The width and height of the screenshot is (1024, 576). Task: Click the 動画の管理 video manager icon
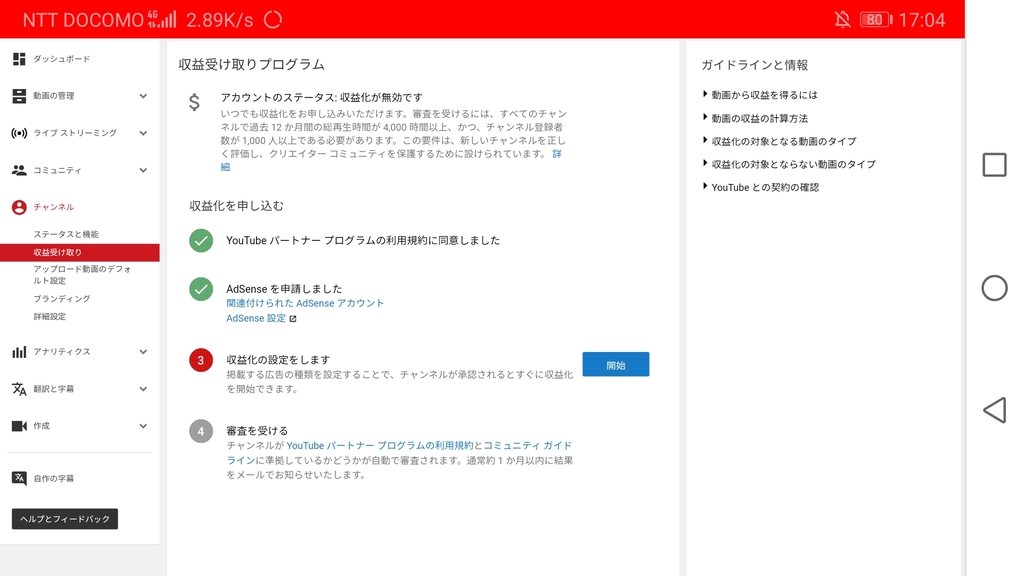(x=19, y=96)
